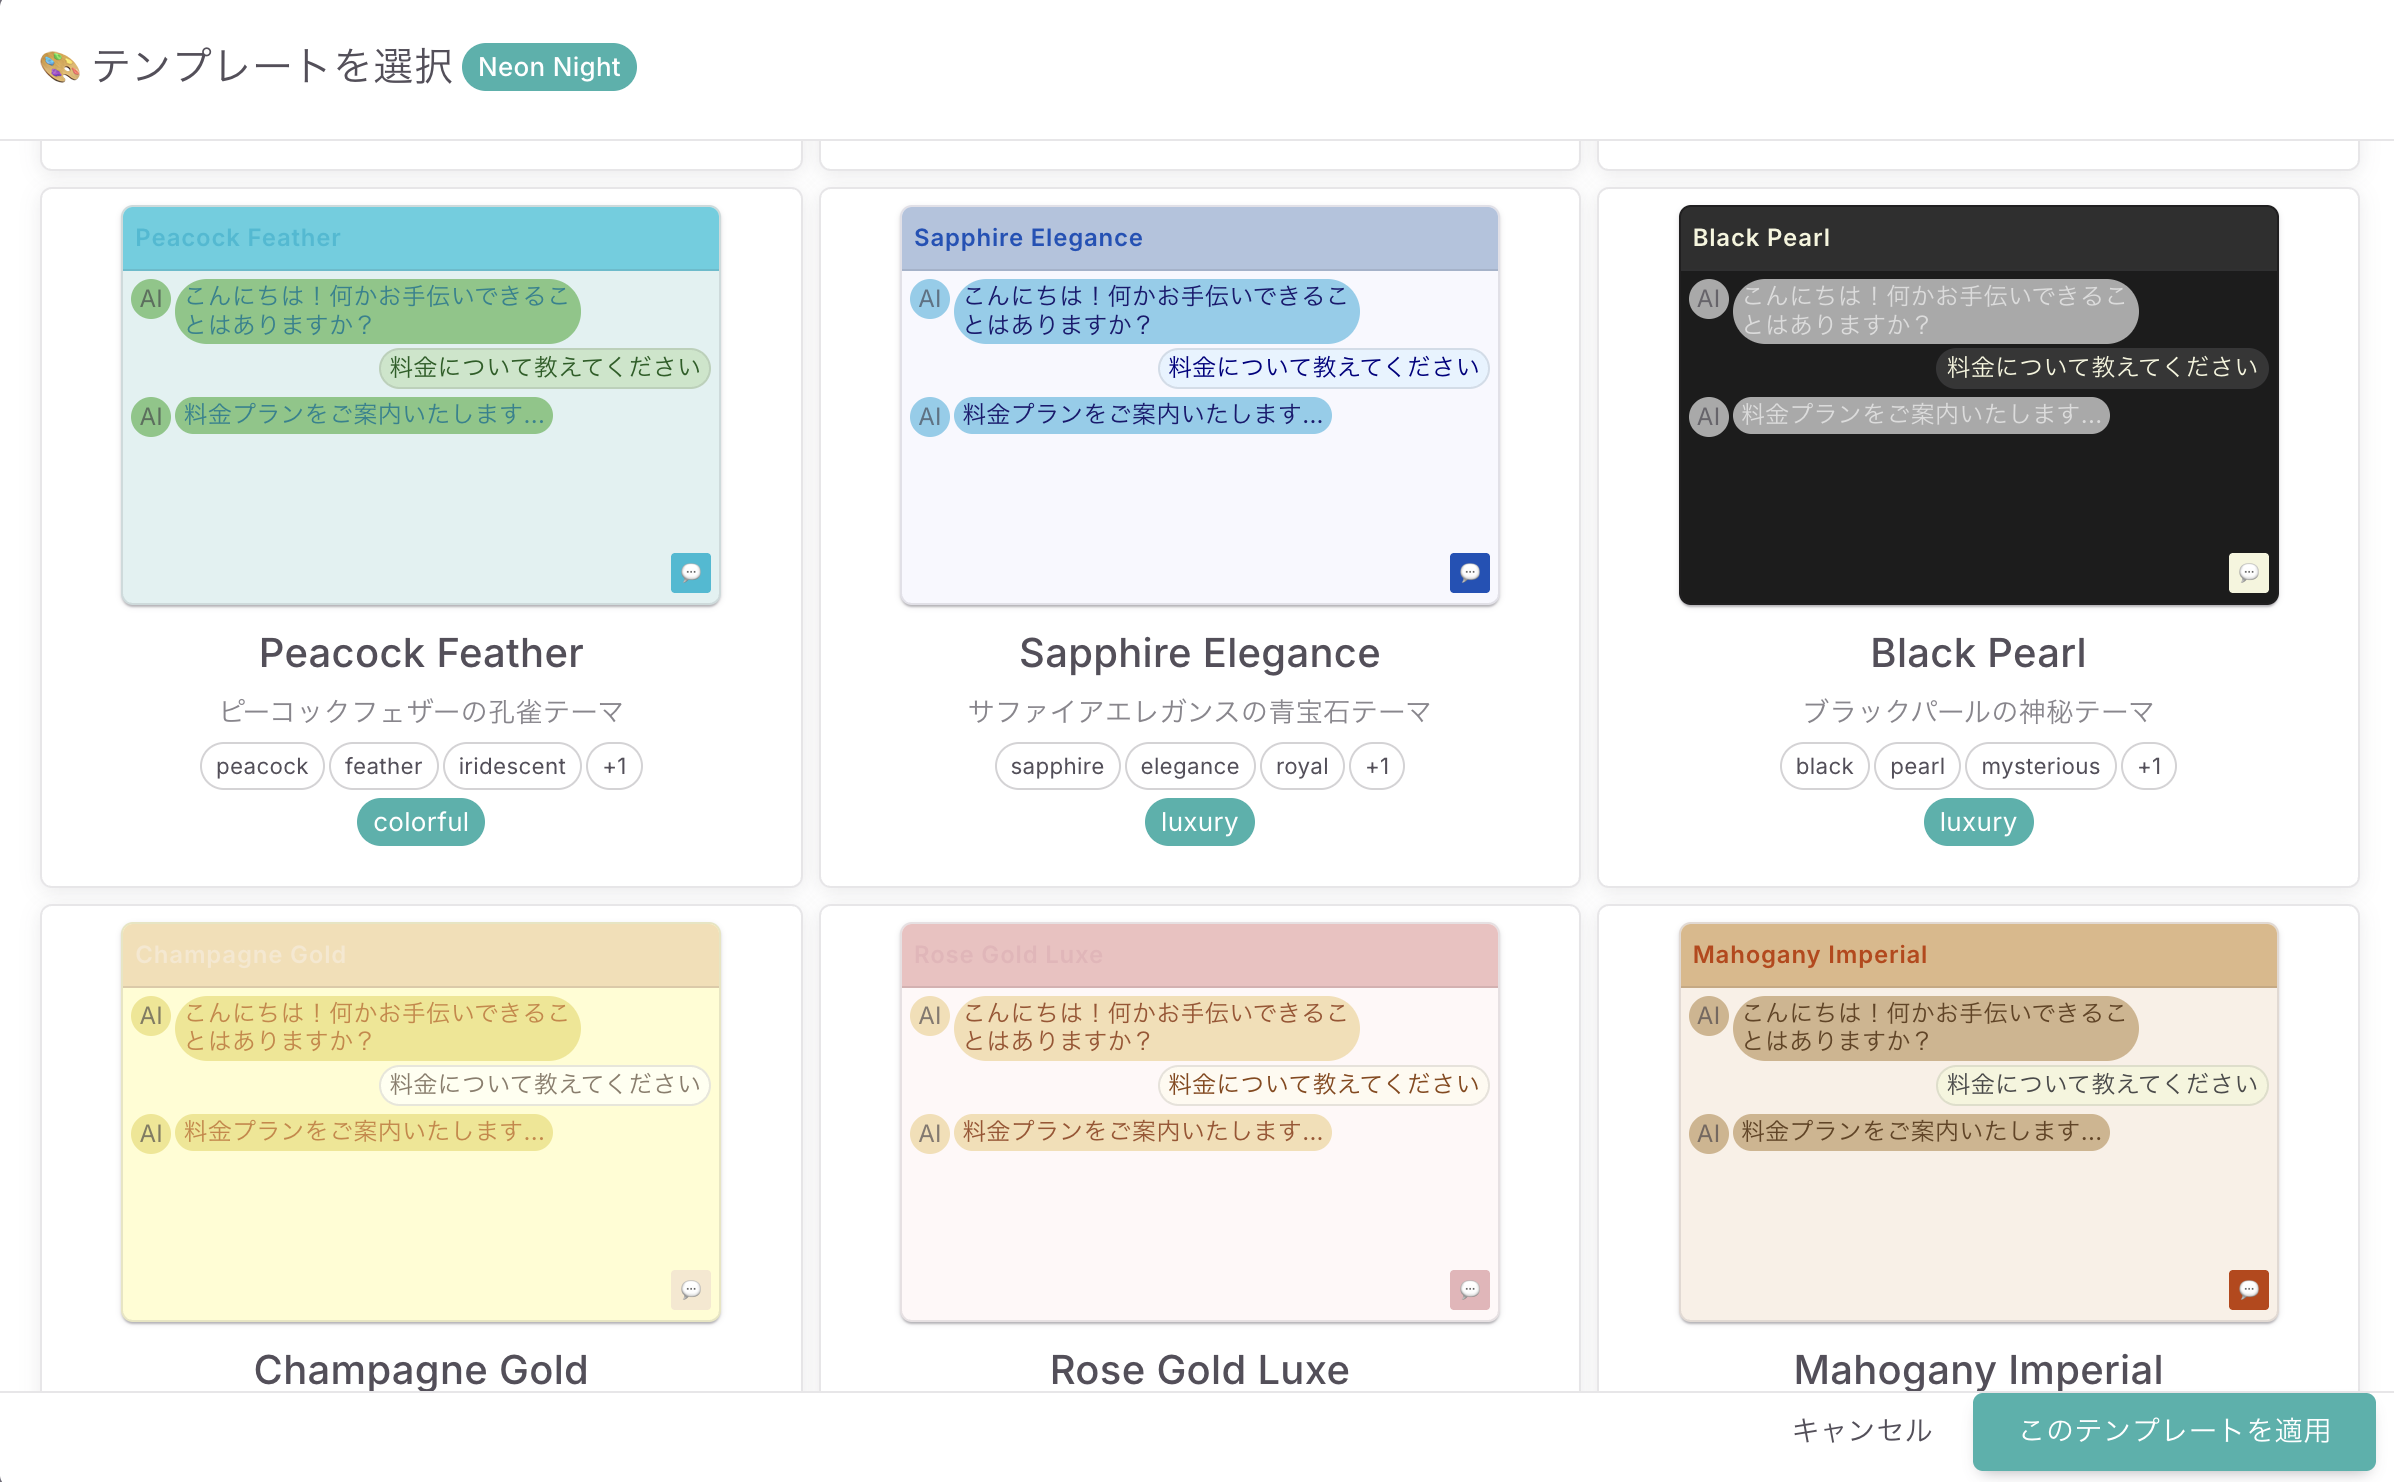2394x1482 pixels.
Task: Select the Sapphire Elegance card title
Action: (x=1199, y=653)
